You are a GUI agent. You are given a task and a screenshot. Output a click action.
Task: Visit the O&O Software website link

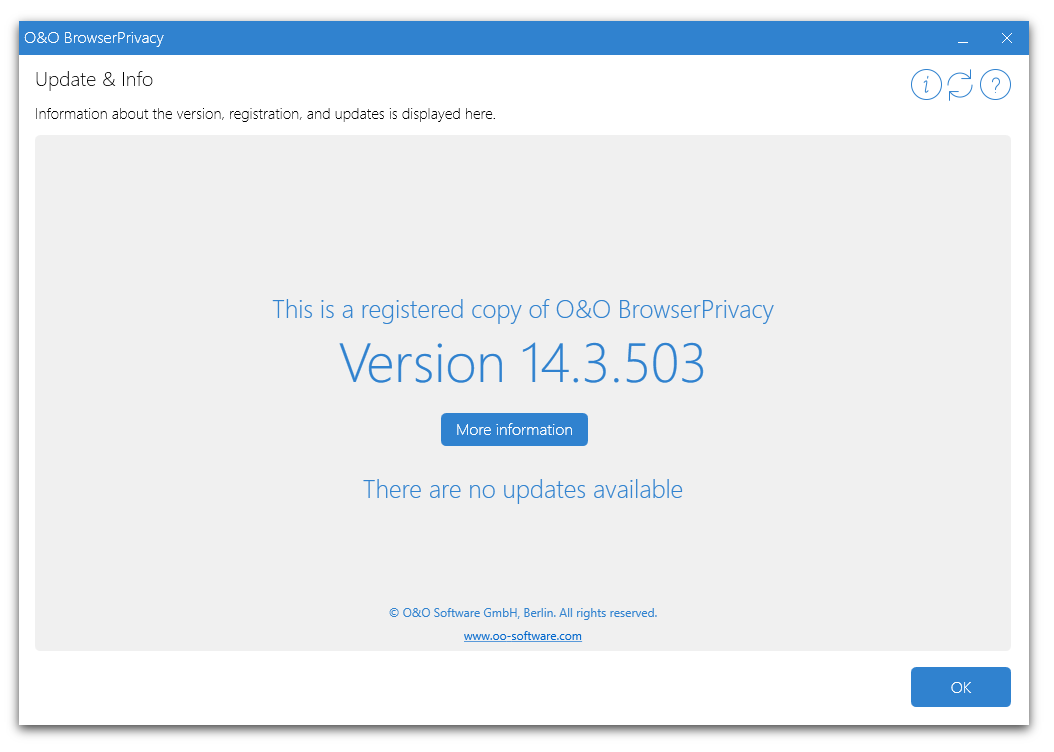pos(522,635)
